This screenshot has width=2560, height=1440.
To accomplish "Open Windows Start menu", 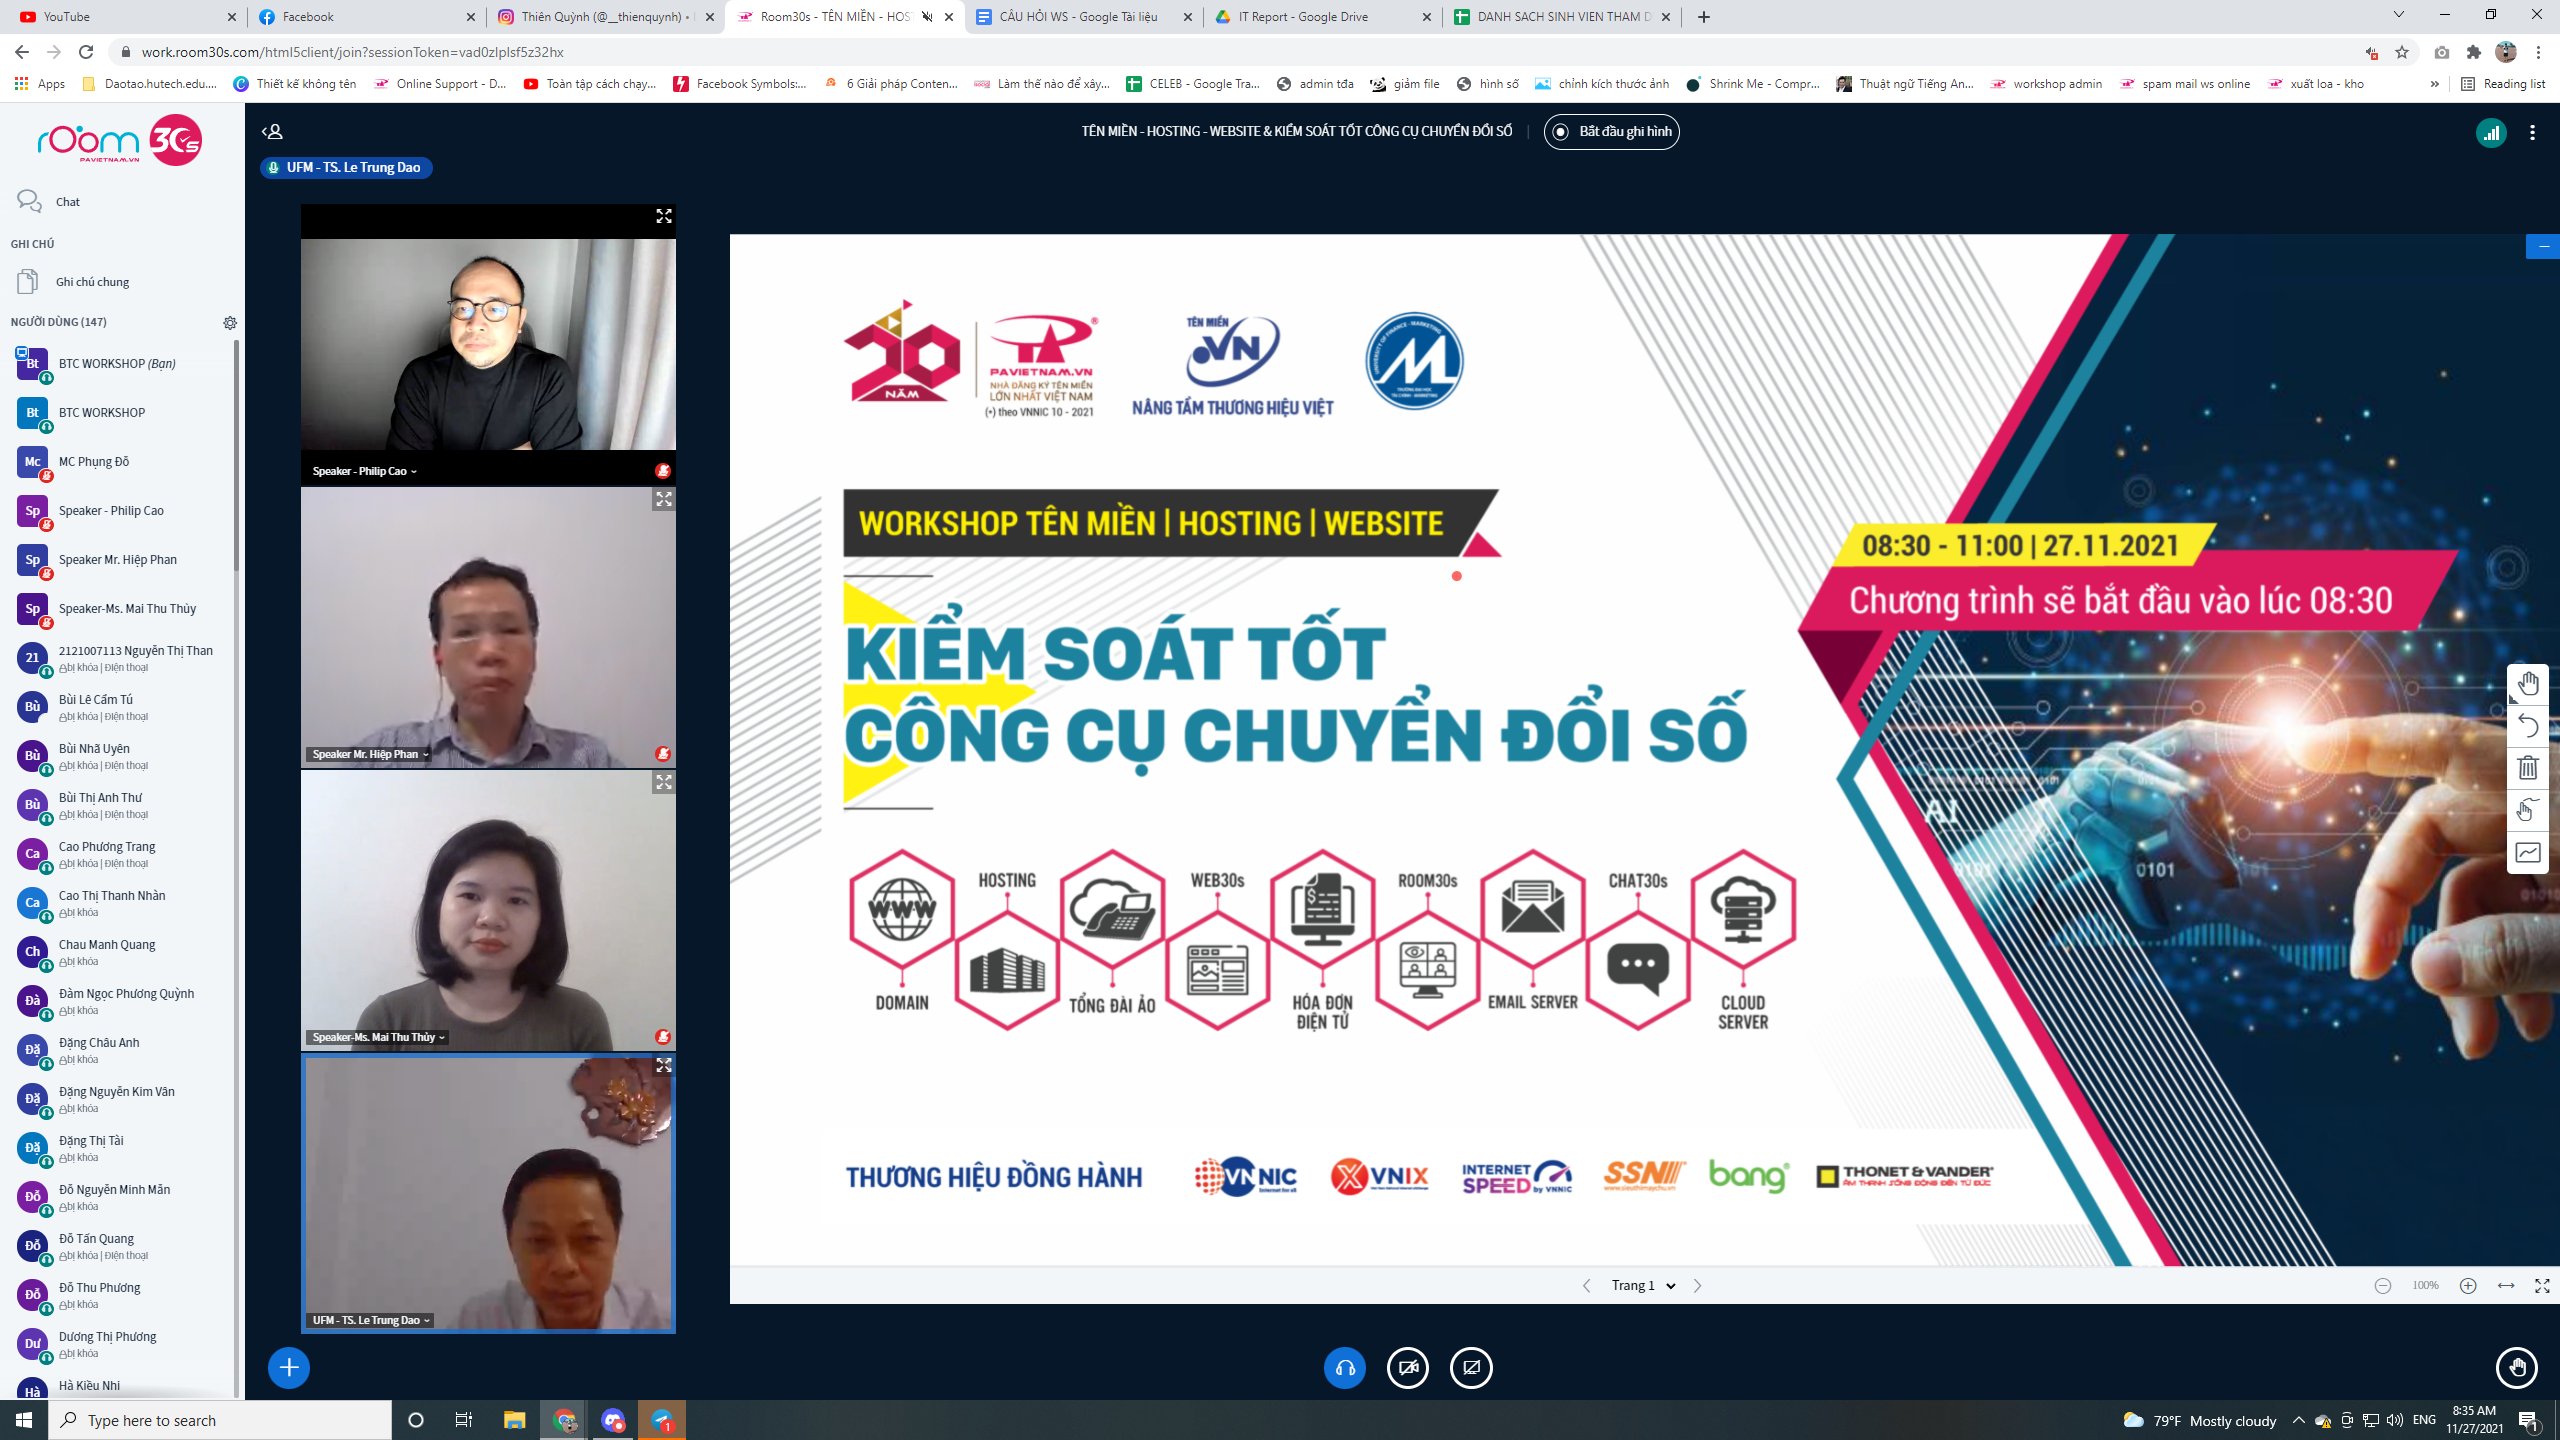I will tap(24, 1420).
